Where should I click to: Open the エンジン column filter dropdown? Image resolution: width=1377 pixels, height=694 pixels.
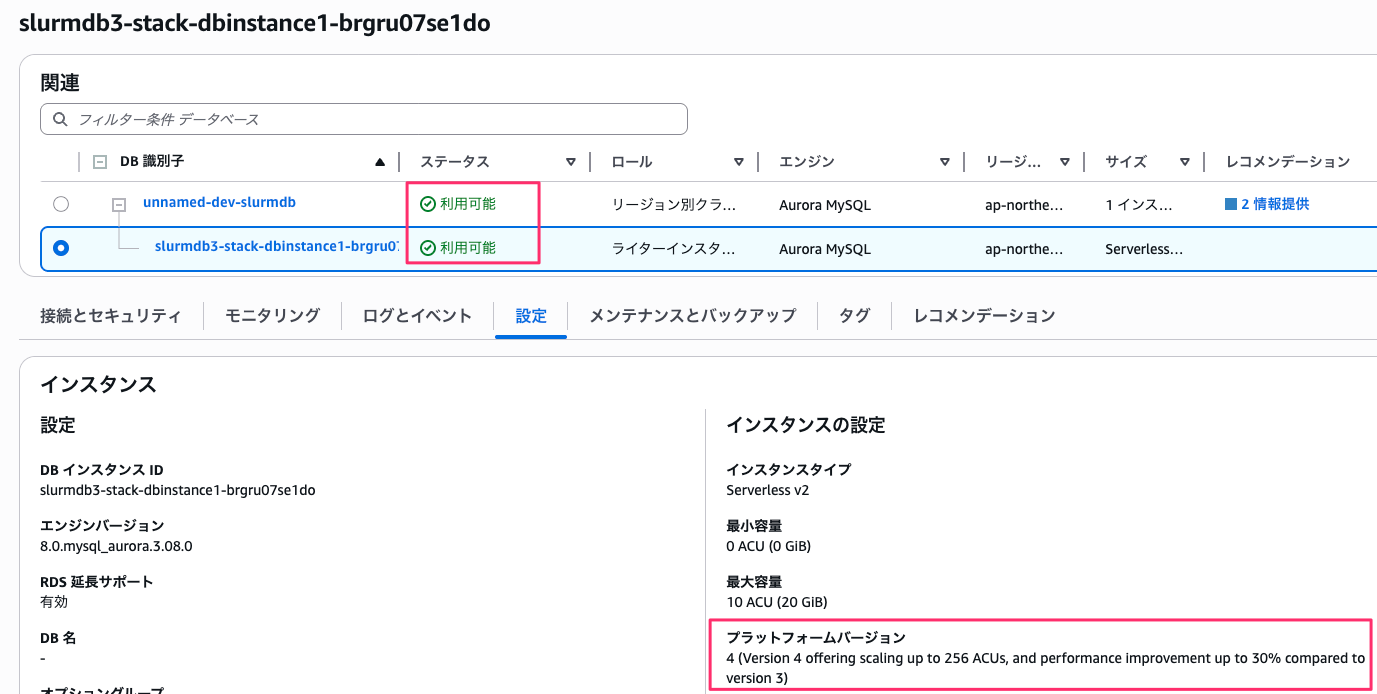(x=944, y=161)
